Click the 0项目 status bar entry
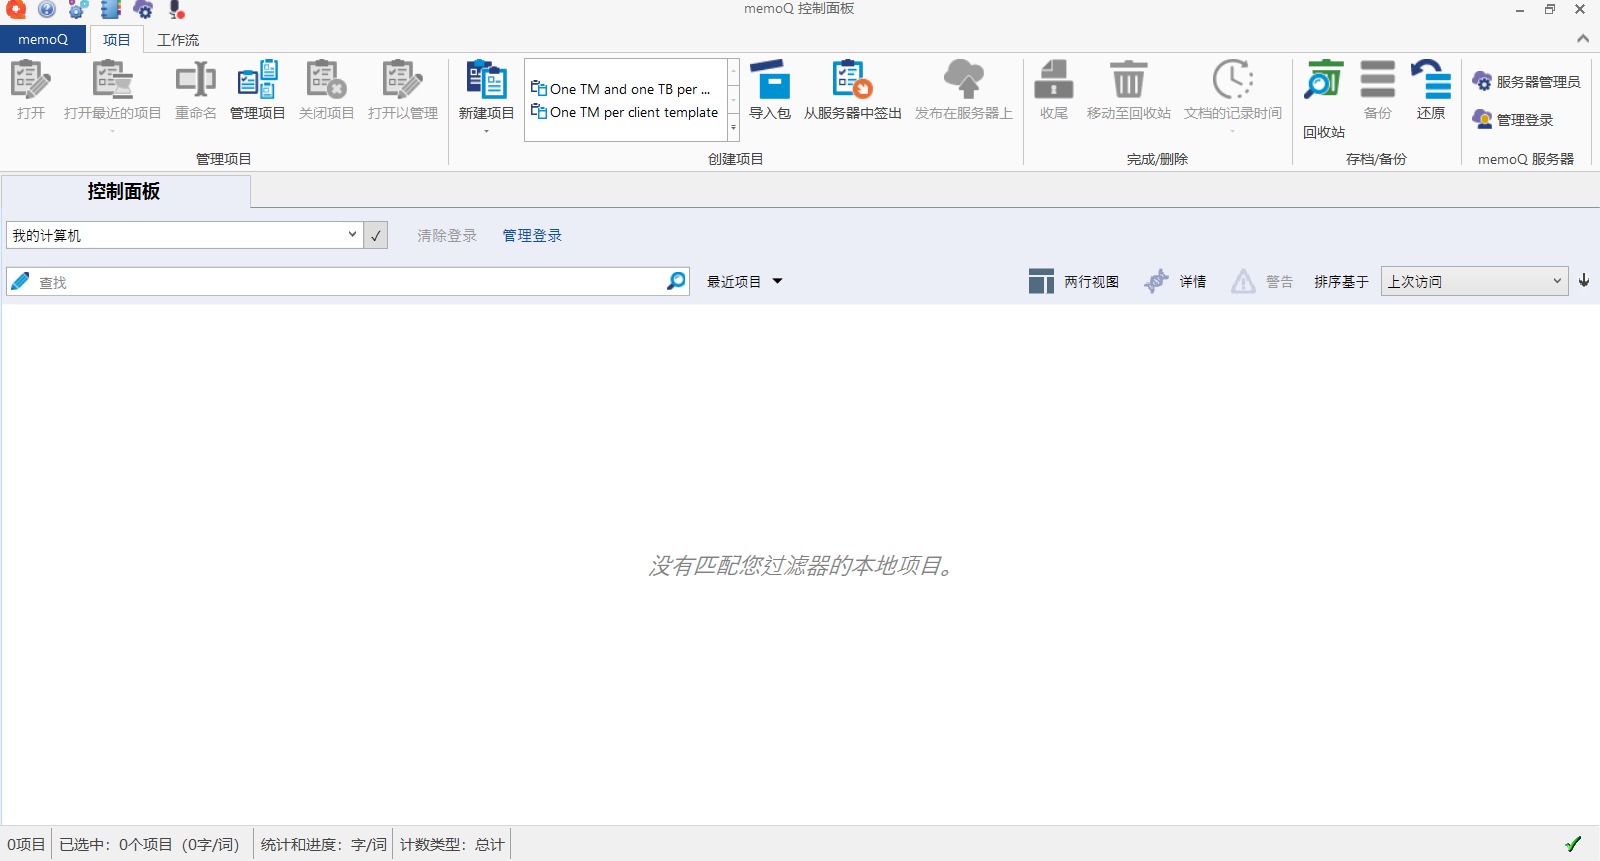The image size is (1600, 861). (26, 845)
